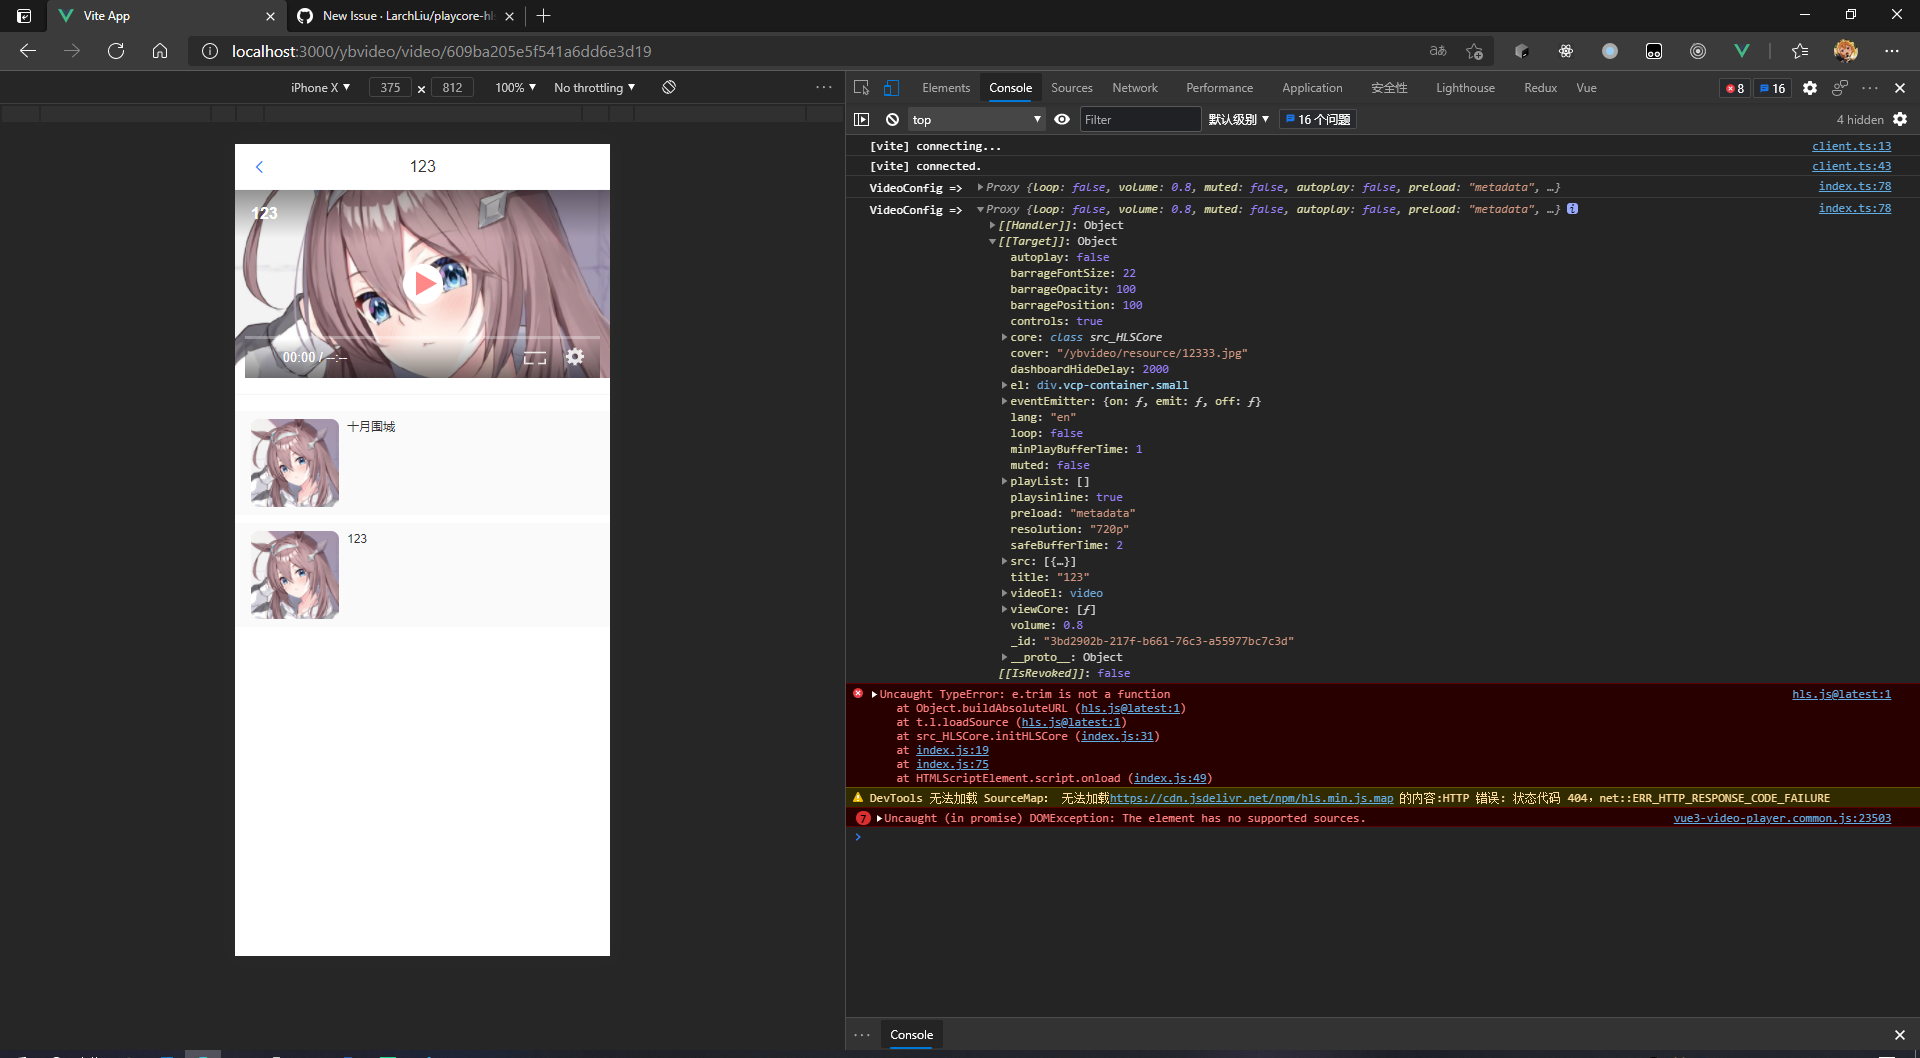
Task: Clear the console with the circle-slash icon
Action: pyautogui.click(x=891, y=119)
